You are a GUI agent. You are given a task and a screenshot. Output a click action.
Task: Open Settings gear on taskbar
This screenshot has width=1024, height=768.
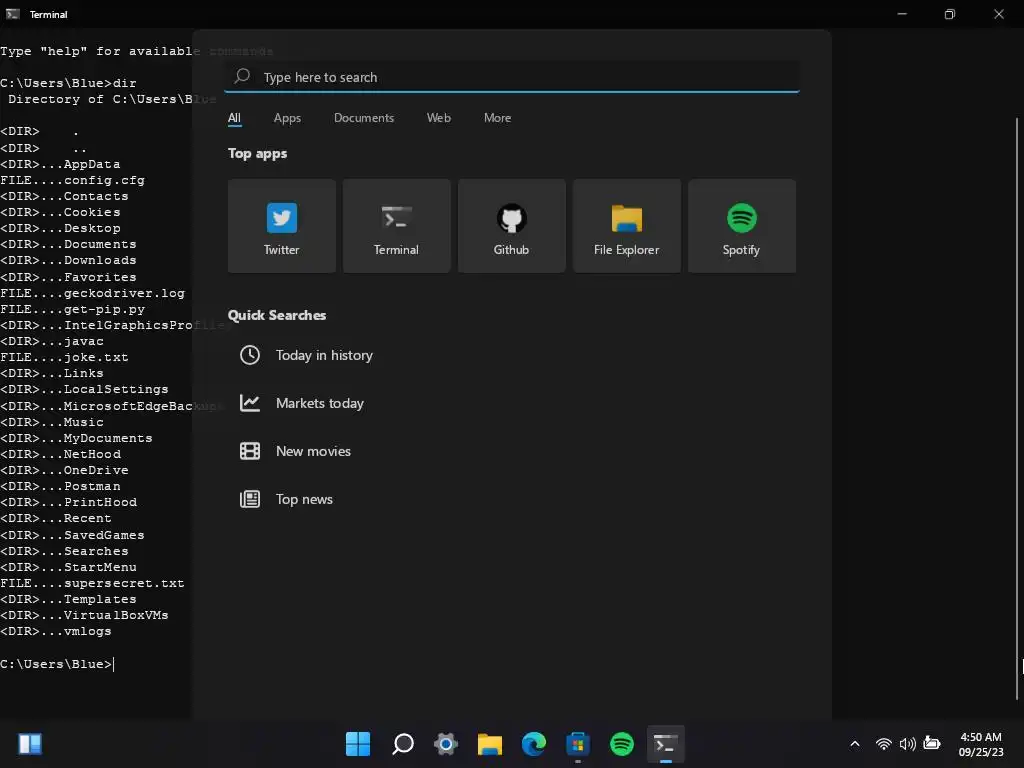[x=446, y=744]
